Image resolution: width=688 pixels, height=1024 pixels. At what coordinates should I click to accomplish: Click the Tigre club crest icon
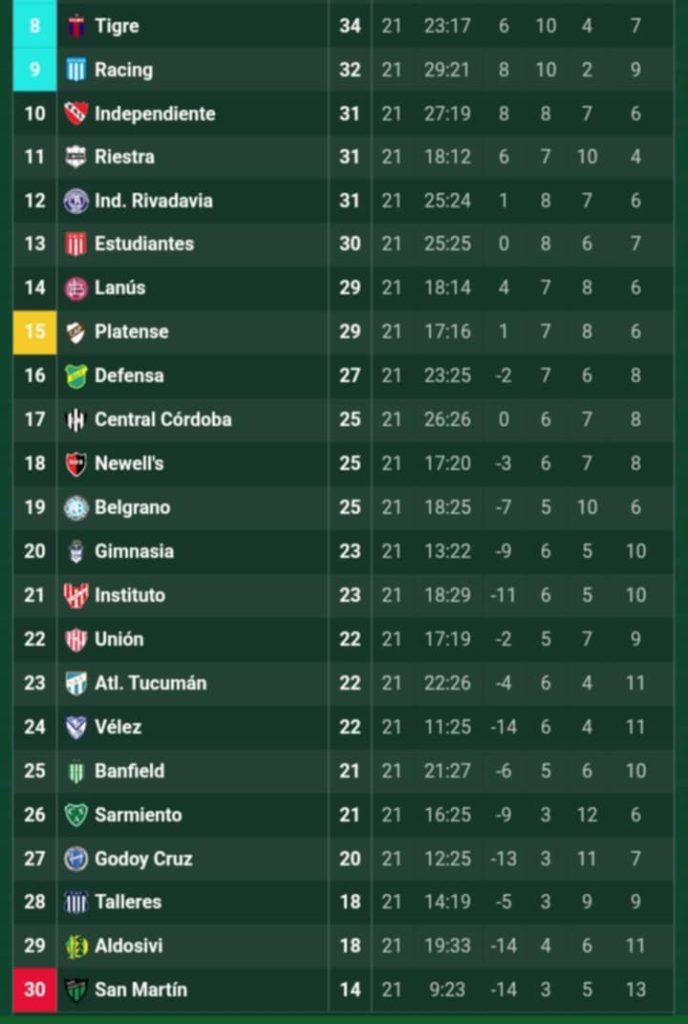76,26
